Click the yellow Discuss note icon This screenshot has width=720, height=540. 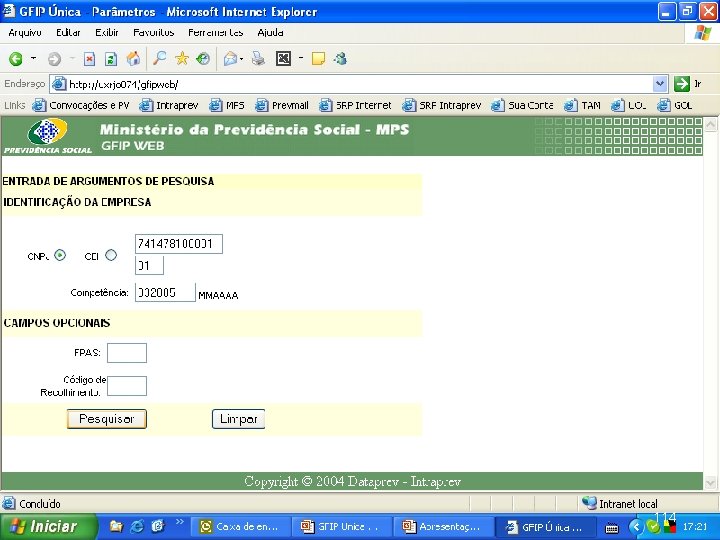[318, 58]
